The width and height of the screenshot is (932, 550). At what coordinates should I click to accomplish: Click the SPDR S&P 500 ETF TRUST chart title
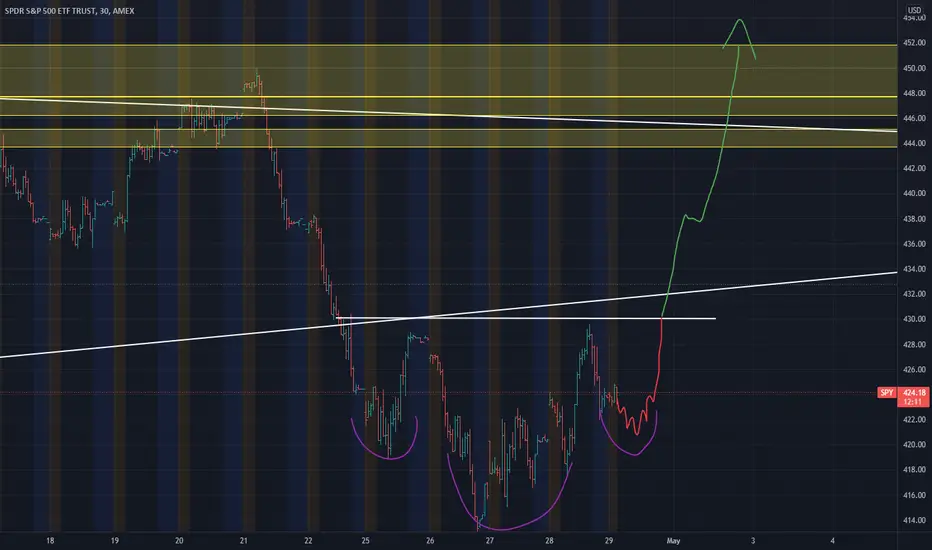click(x=70, y=11)
